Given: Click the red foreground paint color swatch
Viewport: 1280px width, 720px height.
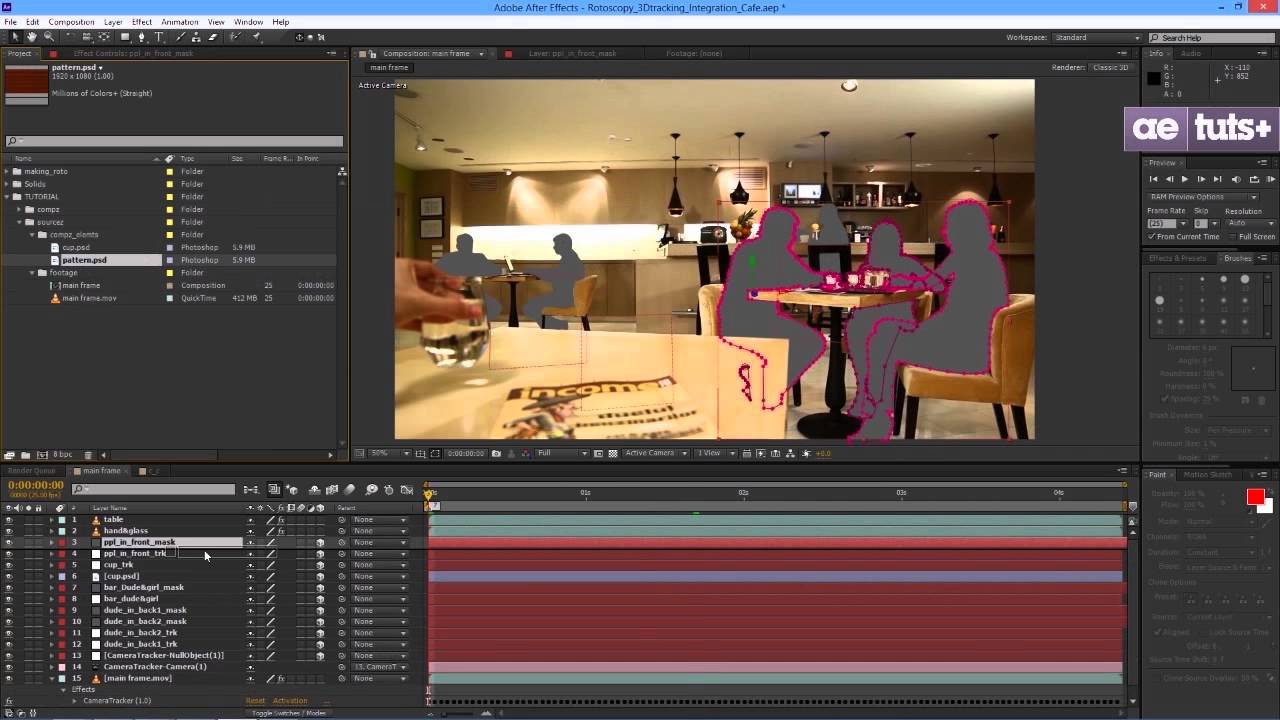Looking at the screenshot, I should [x=1255, y=497].
